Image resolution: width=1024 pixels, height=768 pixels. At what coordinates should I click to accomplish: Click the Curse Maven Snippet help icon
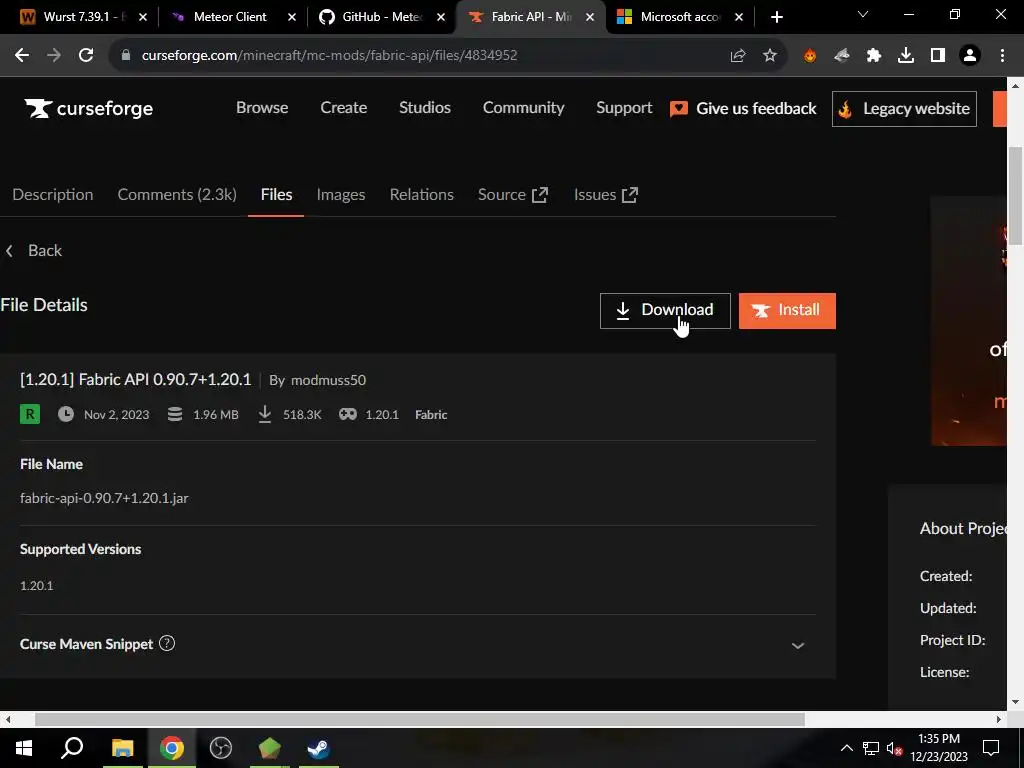tap(167, 643)
